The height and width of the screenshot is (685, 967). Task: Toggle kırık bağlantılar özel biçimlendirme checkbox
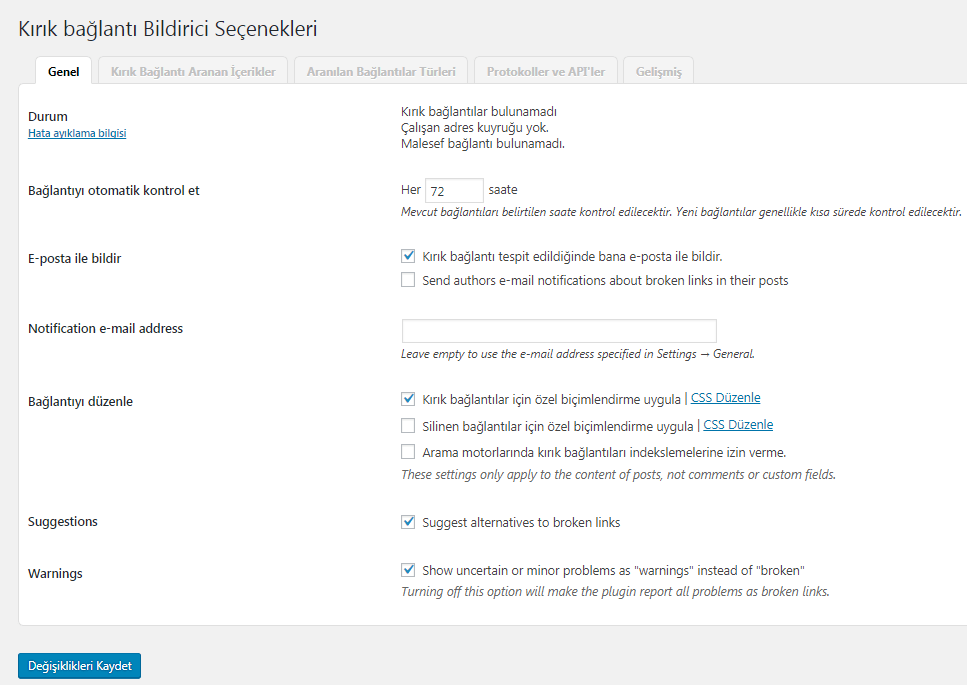coord(408,399)
